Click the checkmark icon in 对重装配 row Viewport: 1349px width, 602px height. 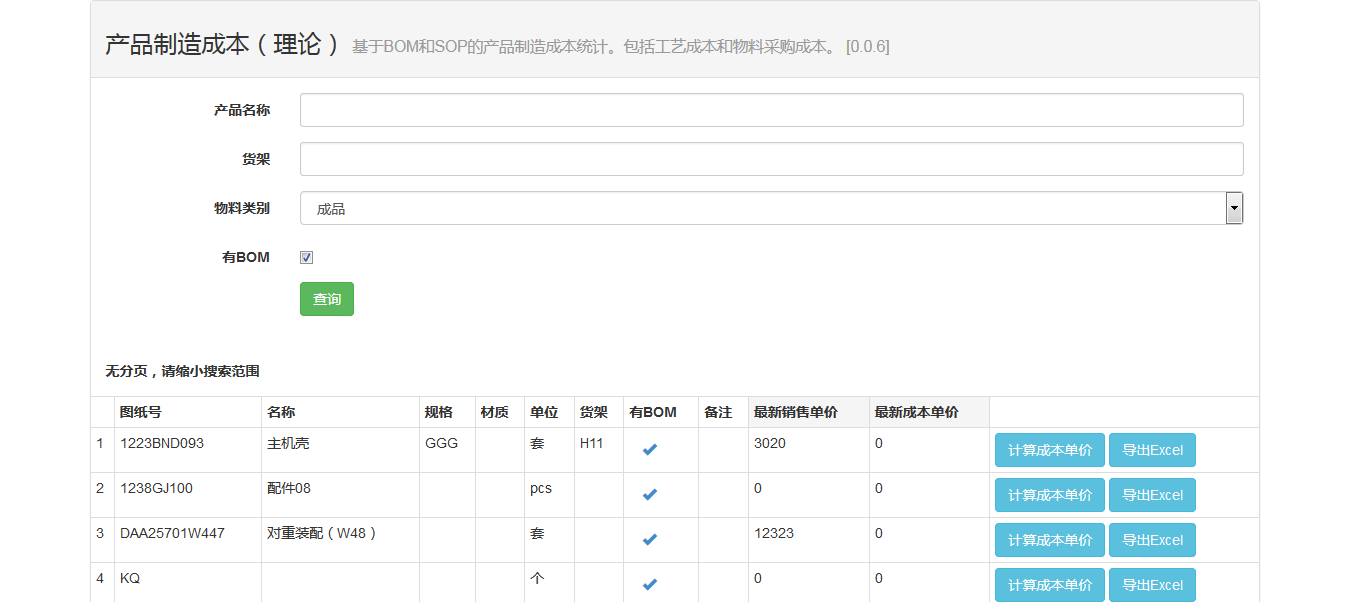(x=649, y=539)
